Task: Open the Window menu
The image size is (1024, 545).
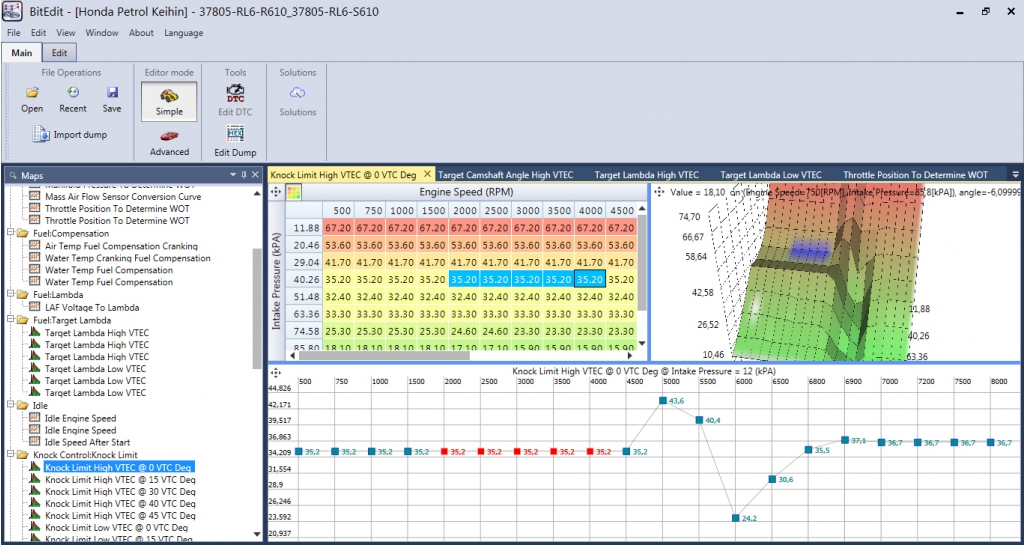Action: coord(102,33)
